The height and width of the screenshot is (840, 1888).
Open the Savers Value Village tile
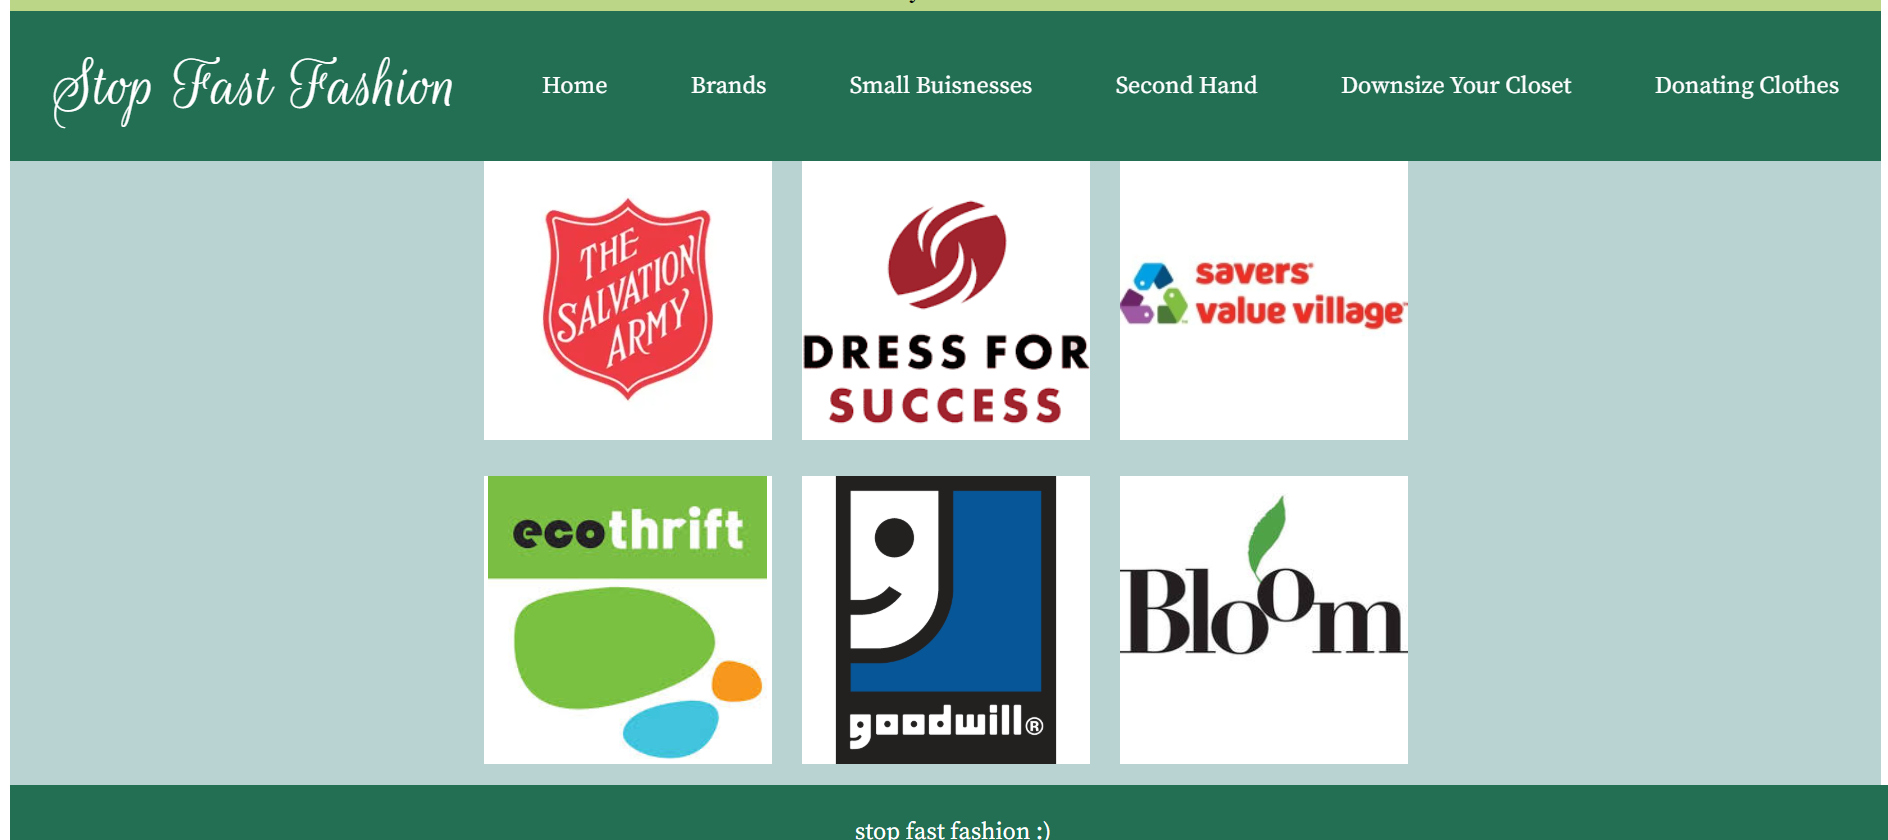point(1264,300)
